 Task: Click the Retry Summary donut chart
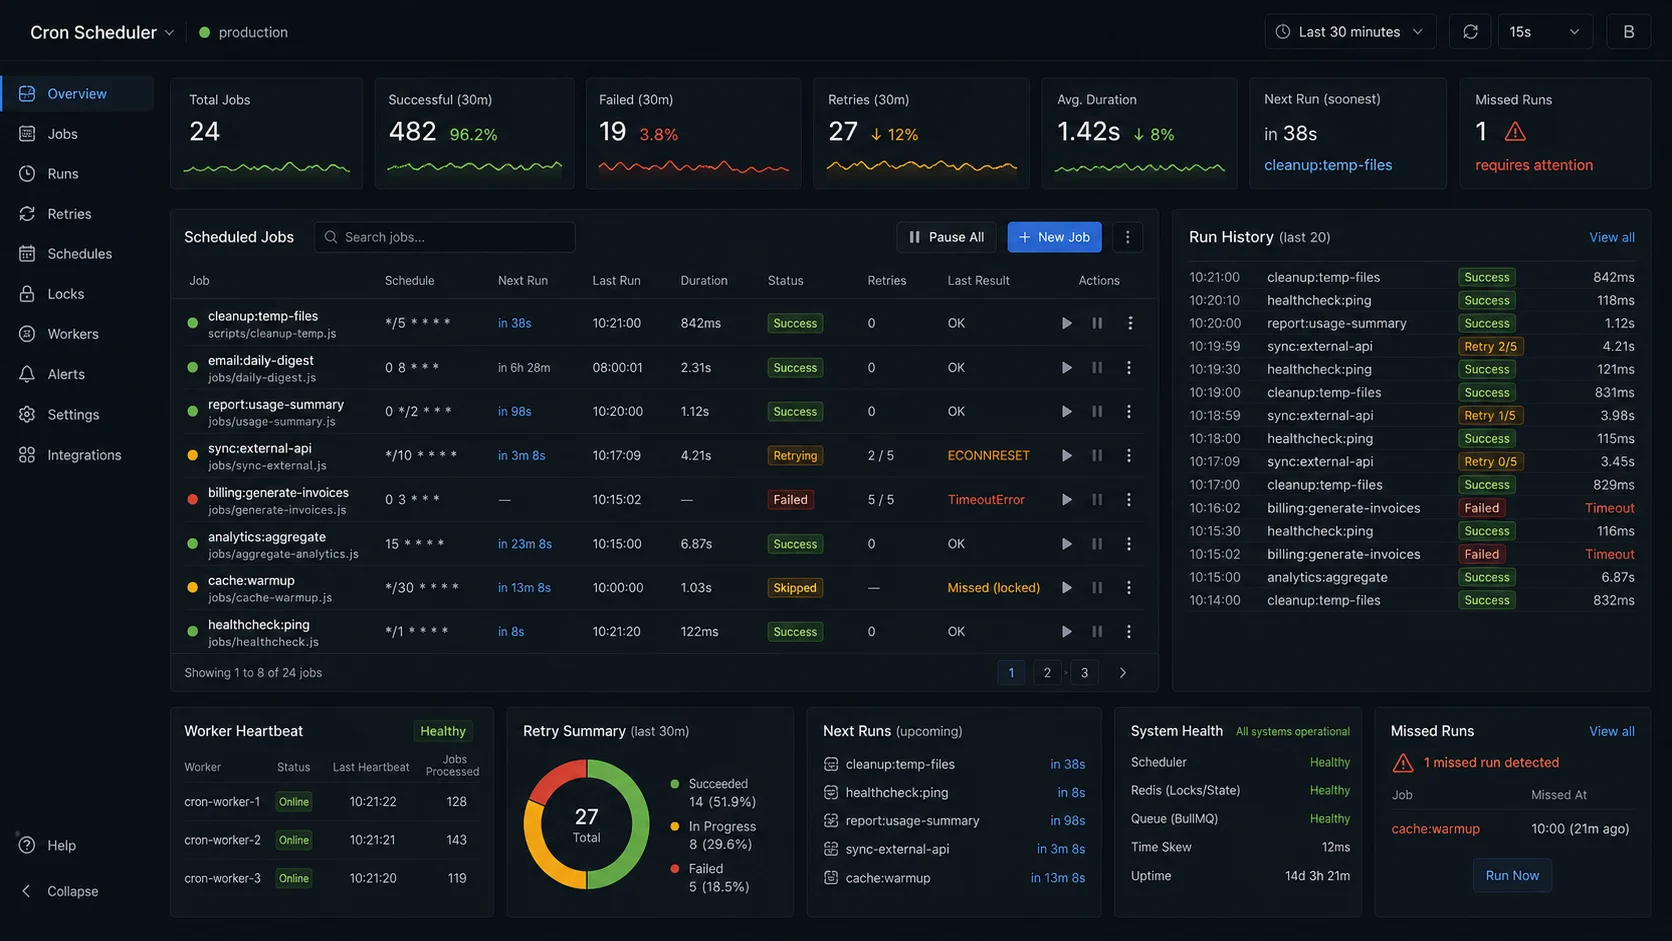pyautogui.click(x=586, y=824)
